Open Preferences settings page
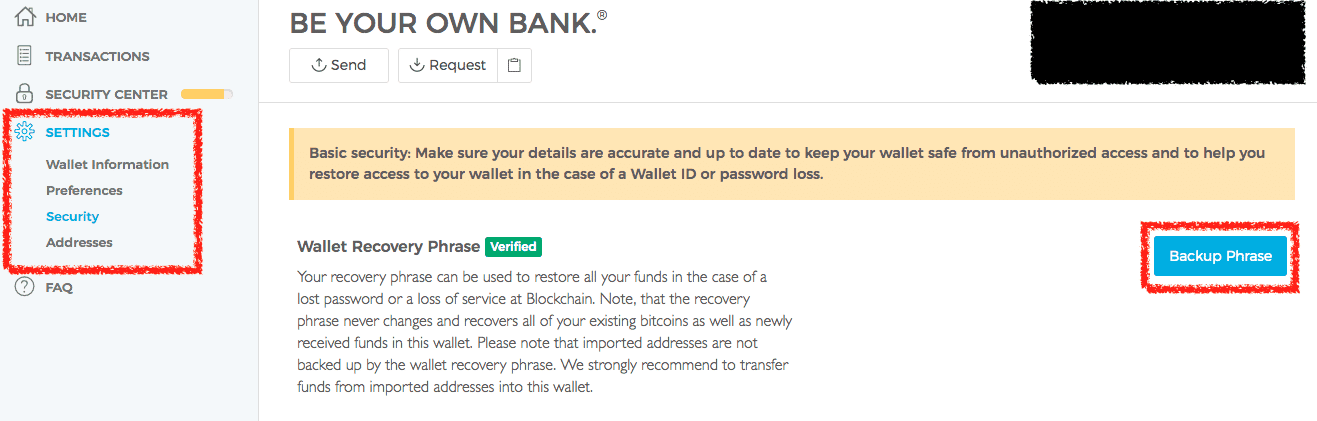1317x421 pixels. click(x=84, y=190)
